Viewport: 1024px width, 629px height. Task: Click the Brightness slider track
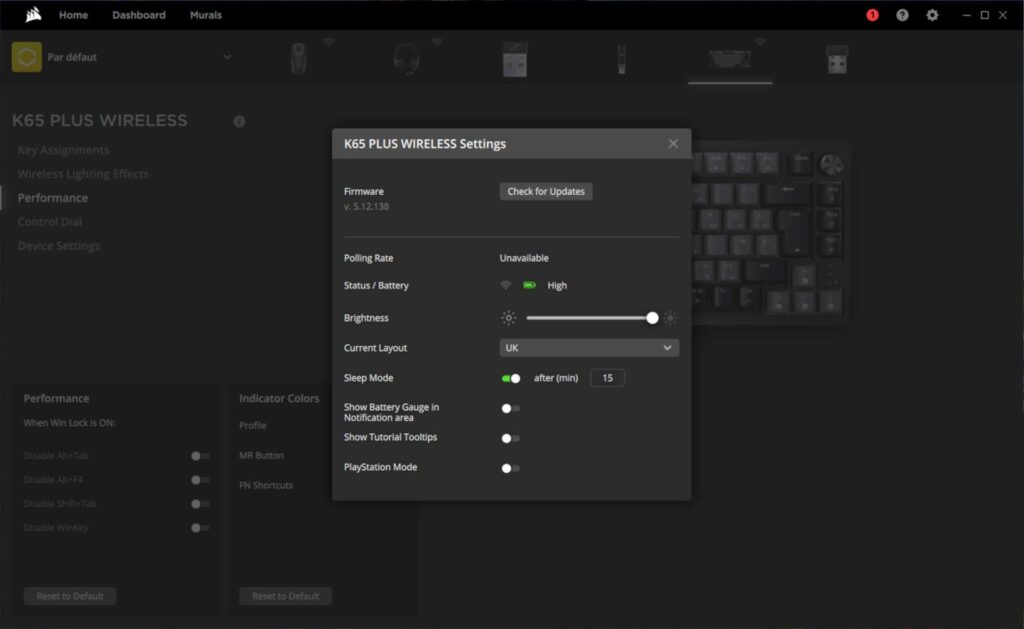coord(588,318)
